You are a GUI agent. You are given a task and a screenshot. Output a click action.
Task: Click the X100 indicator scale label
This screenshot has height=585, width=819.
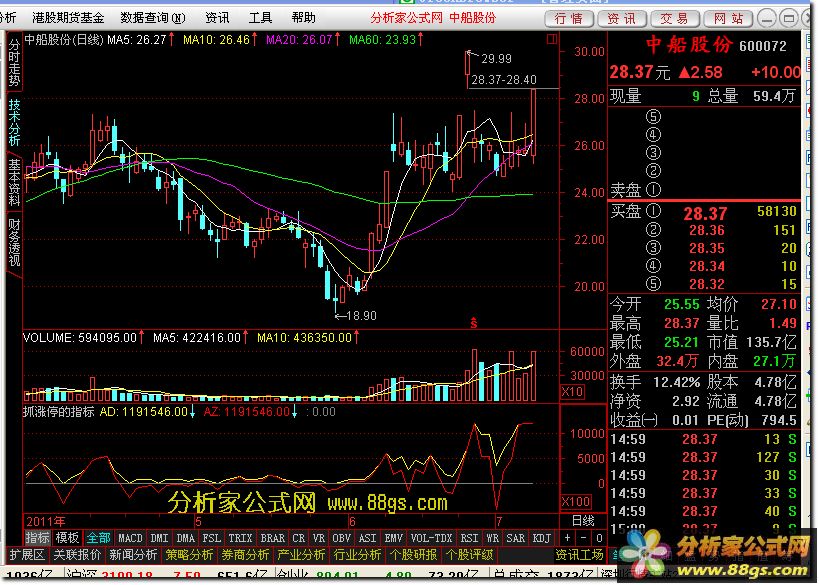[576, 502]
